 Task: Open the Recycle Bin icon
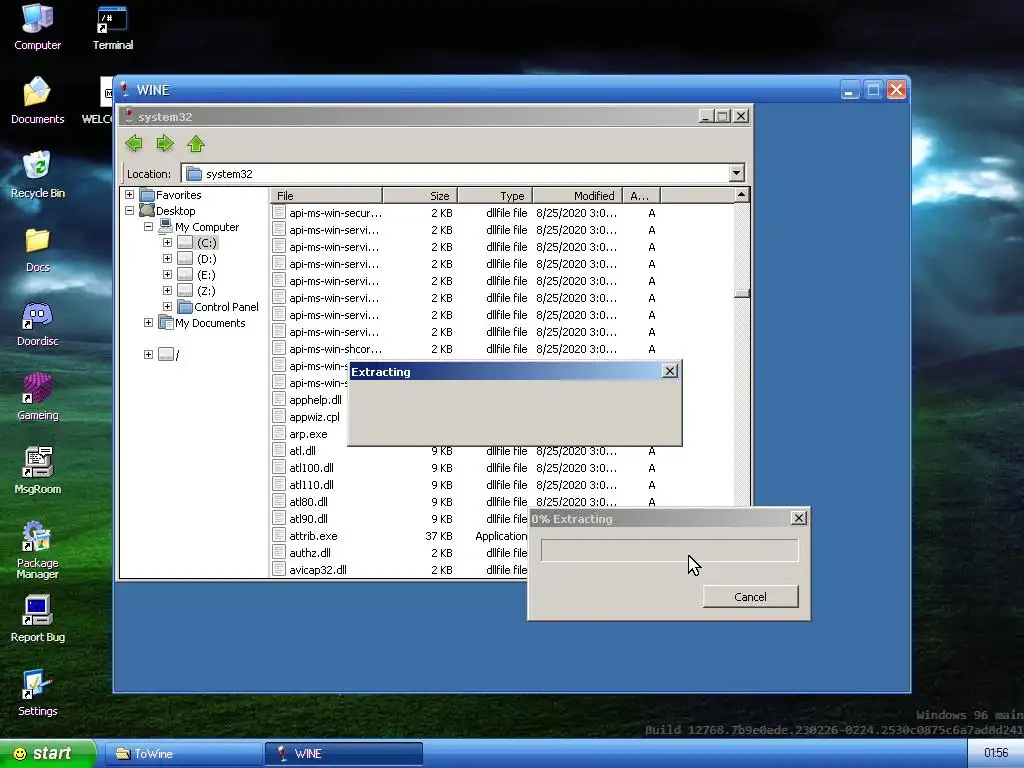37,174
